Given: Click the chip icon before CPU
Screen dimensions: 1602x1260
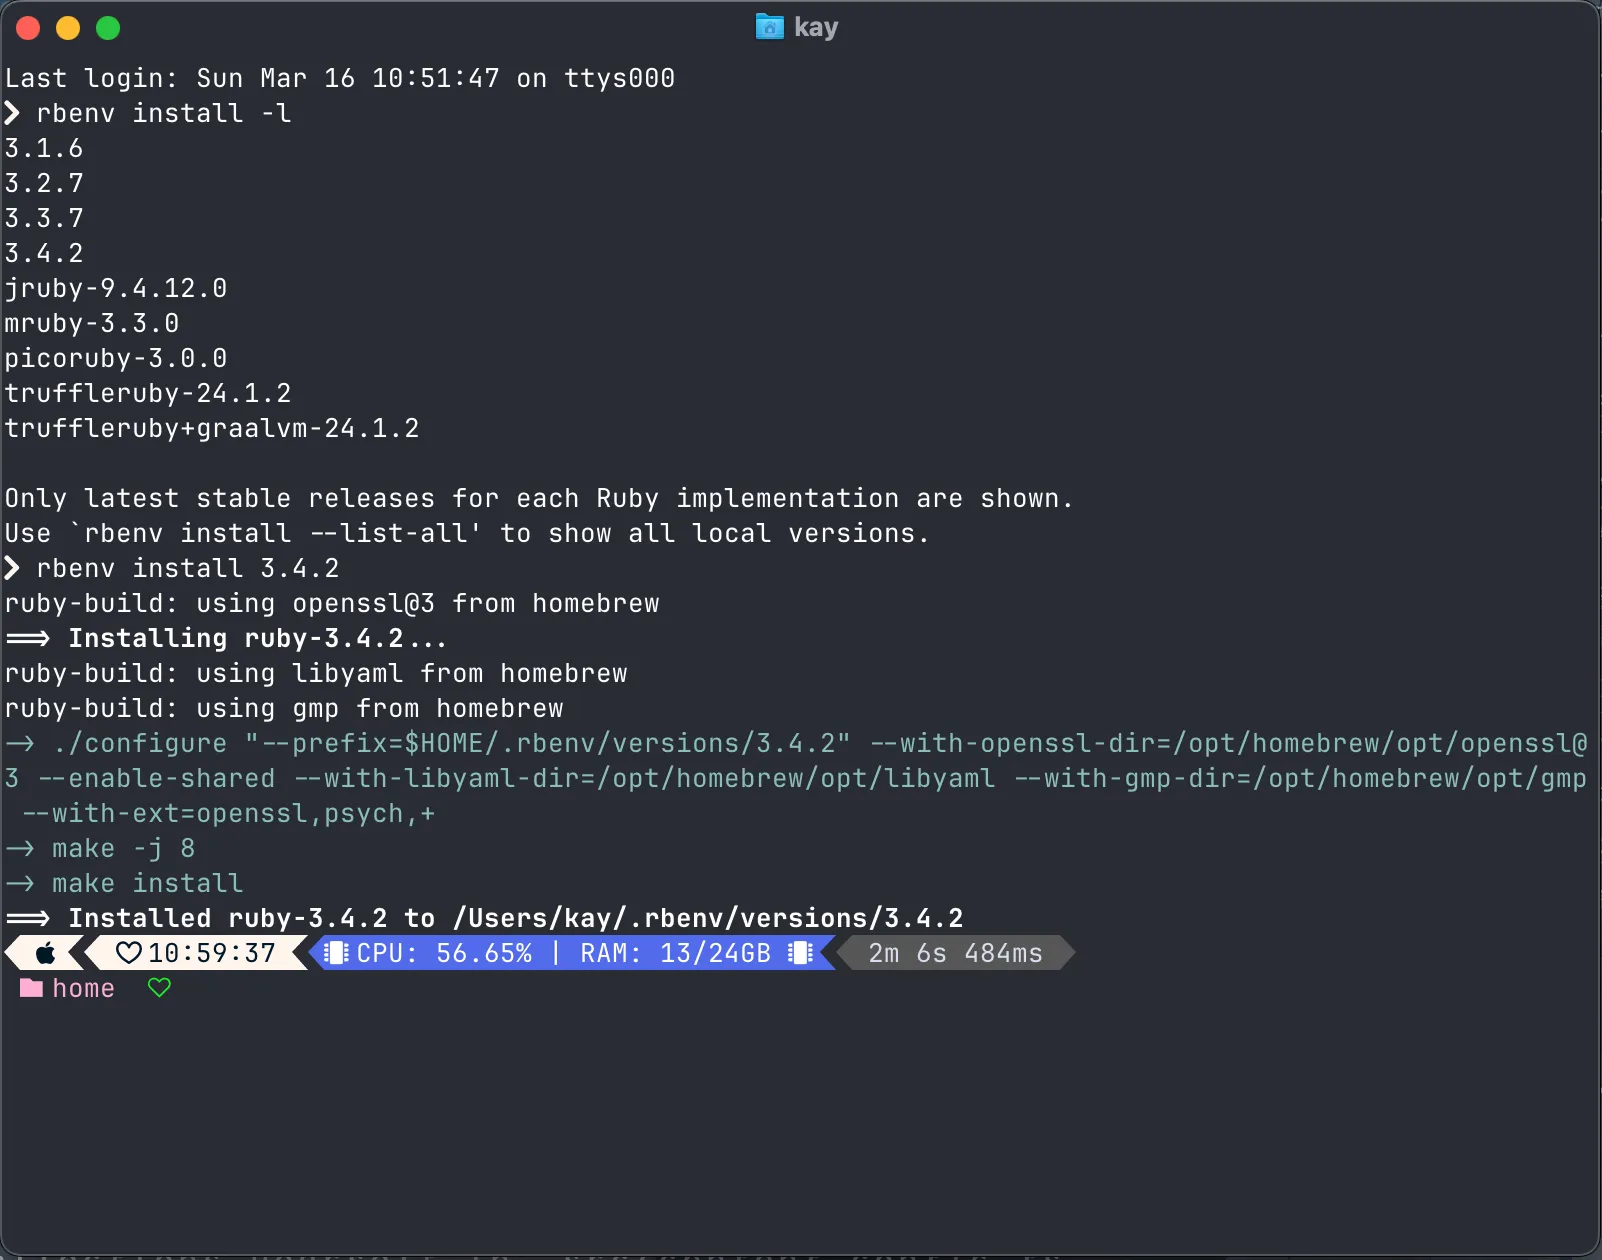Looking at the screenshot, I should coord(337,953).
